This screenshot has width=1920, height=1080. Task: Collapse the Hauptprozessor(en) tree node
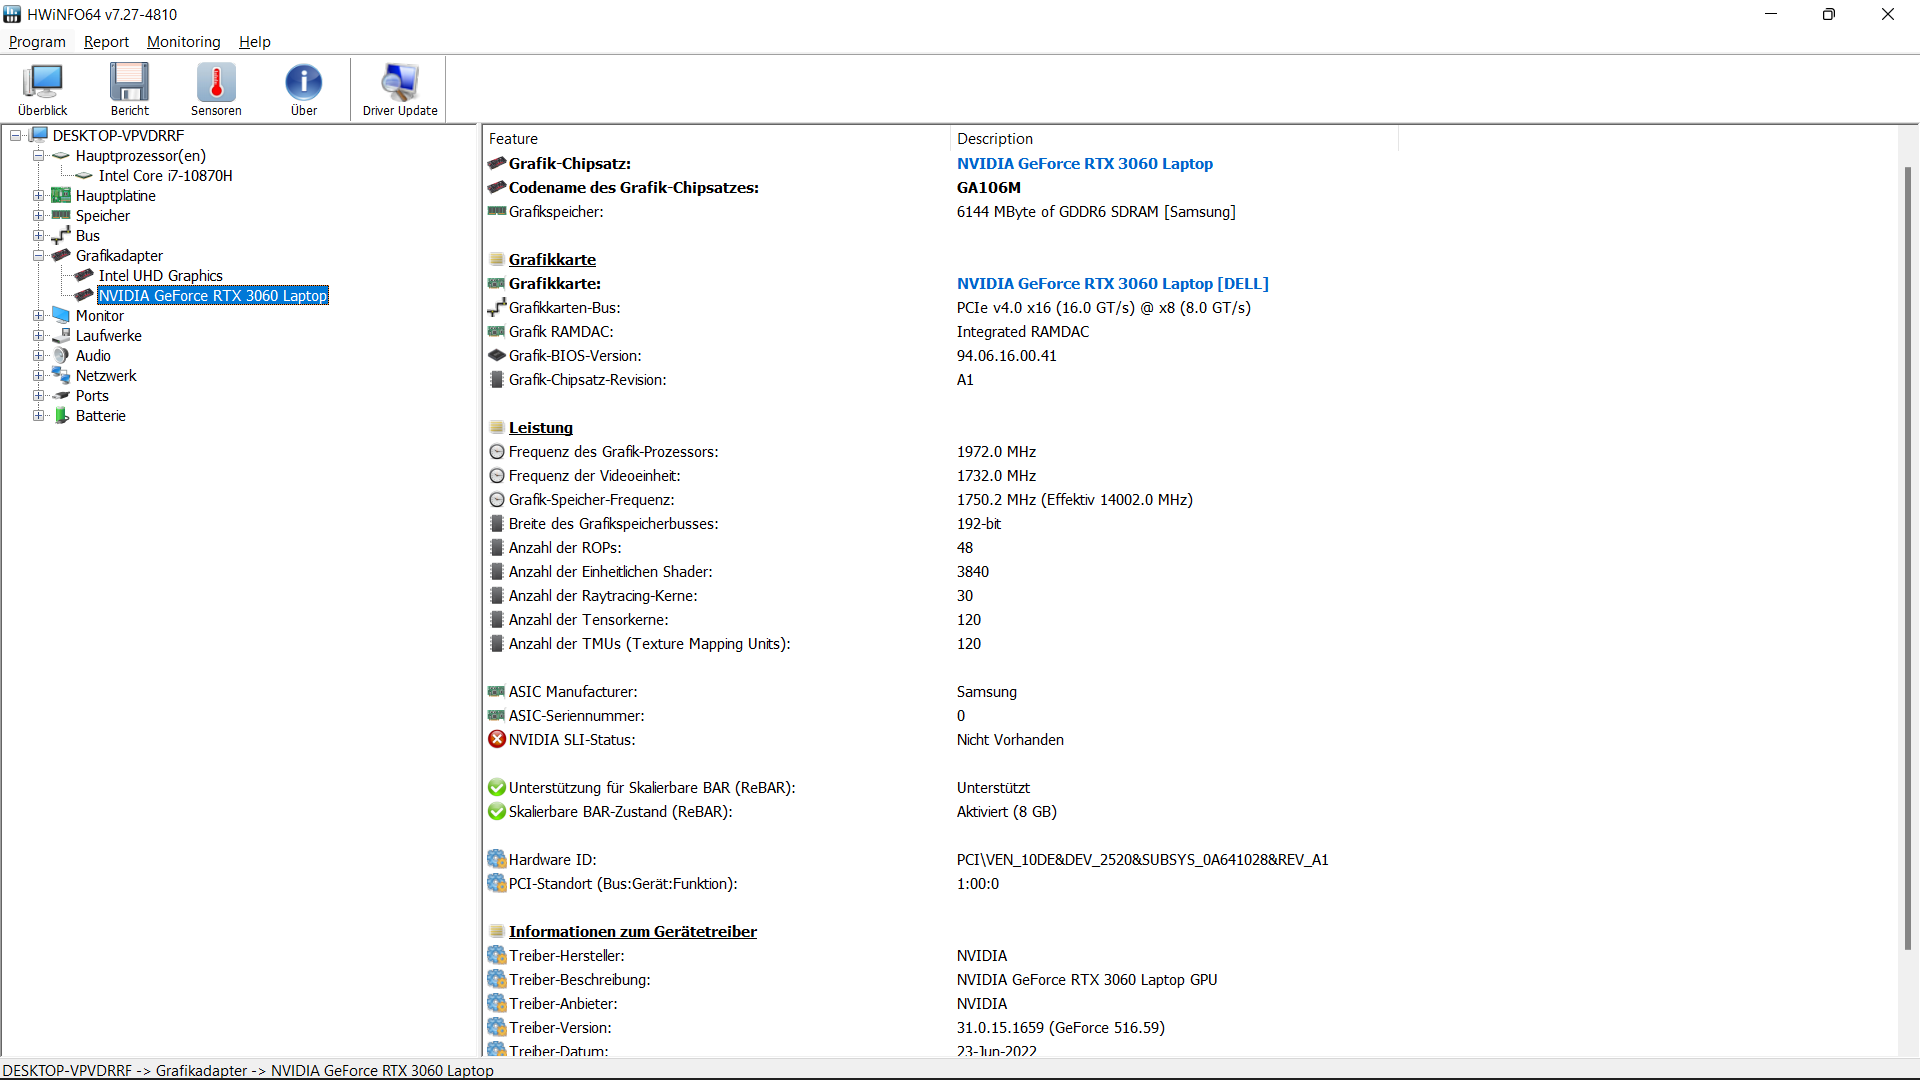[38, 156]
